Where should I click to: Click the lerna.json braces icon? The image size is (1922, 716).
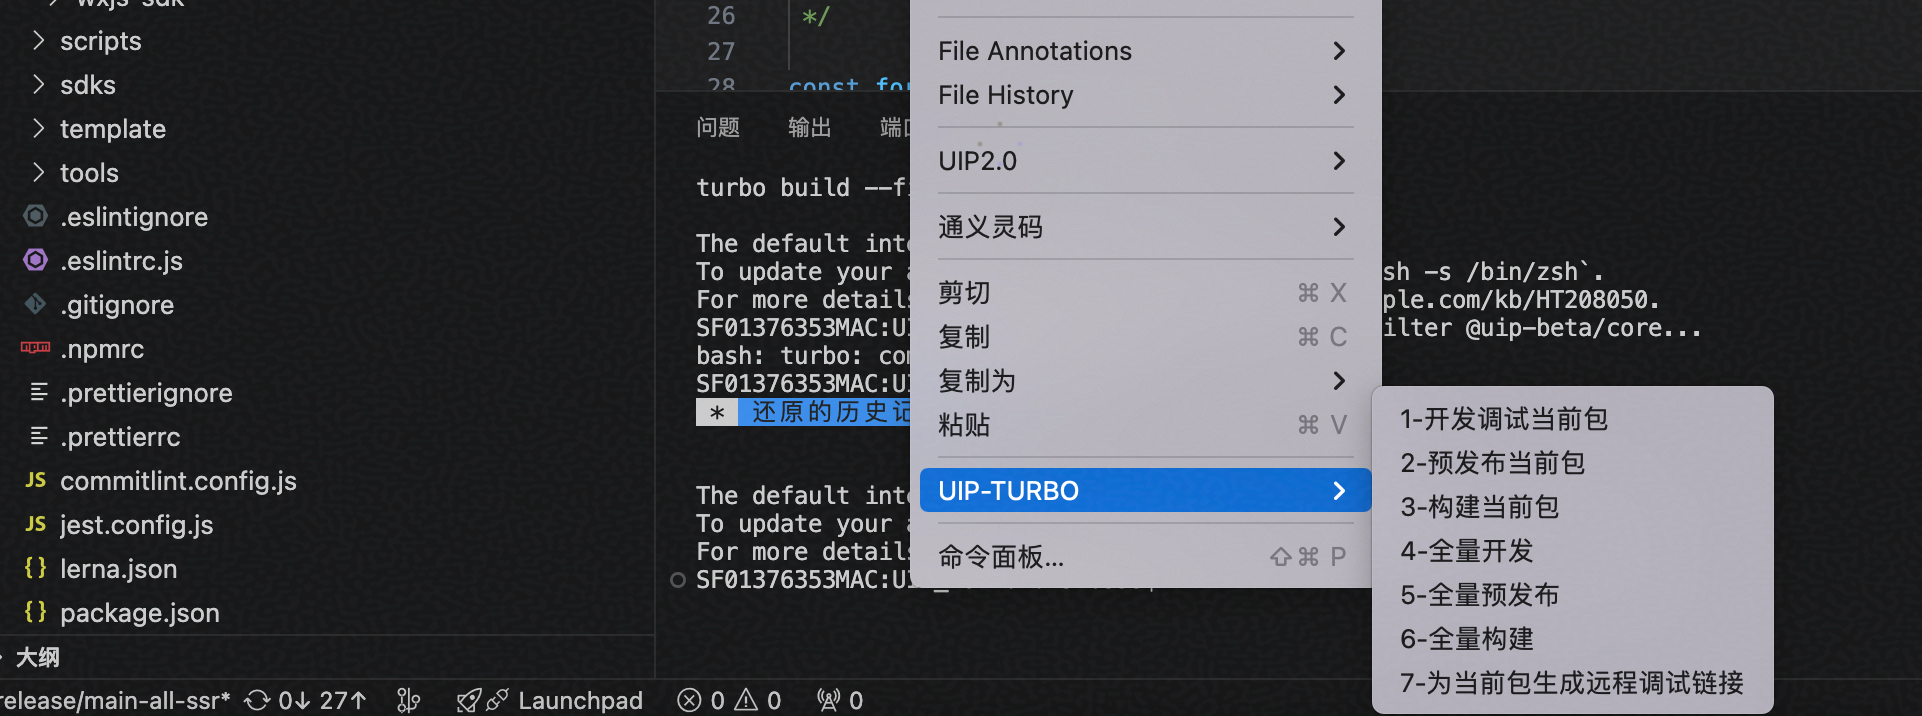point(35,568)
